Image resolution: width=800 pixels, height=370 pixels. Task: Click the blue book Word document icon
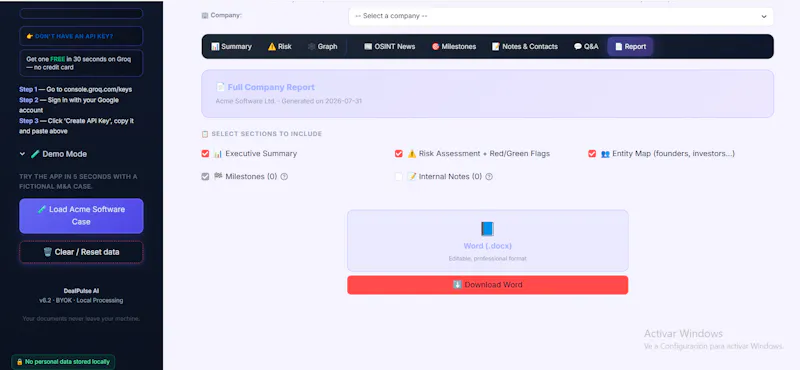pos(487,229)
